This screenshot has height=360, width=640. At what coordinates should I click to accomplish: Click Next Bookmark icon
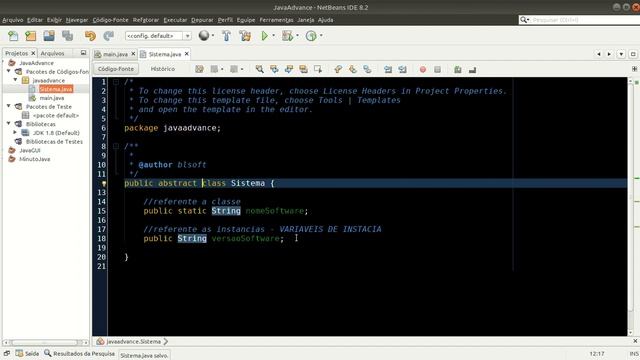tap(353, 69)
